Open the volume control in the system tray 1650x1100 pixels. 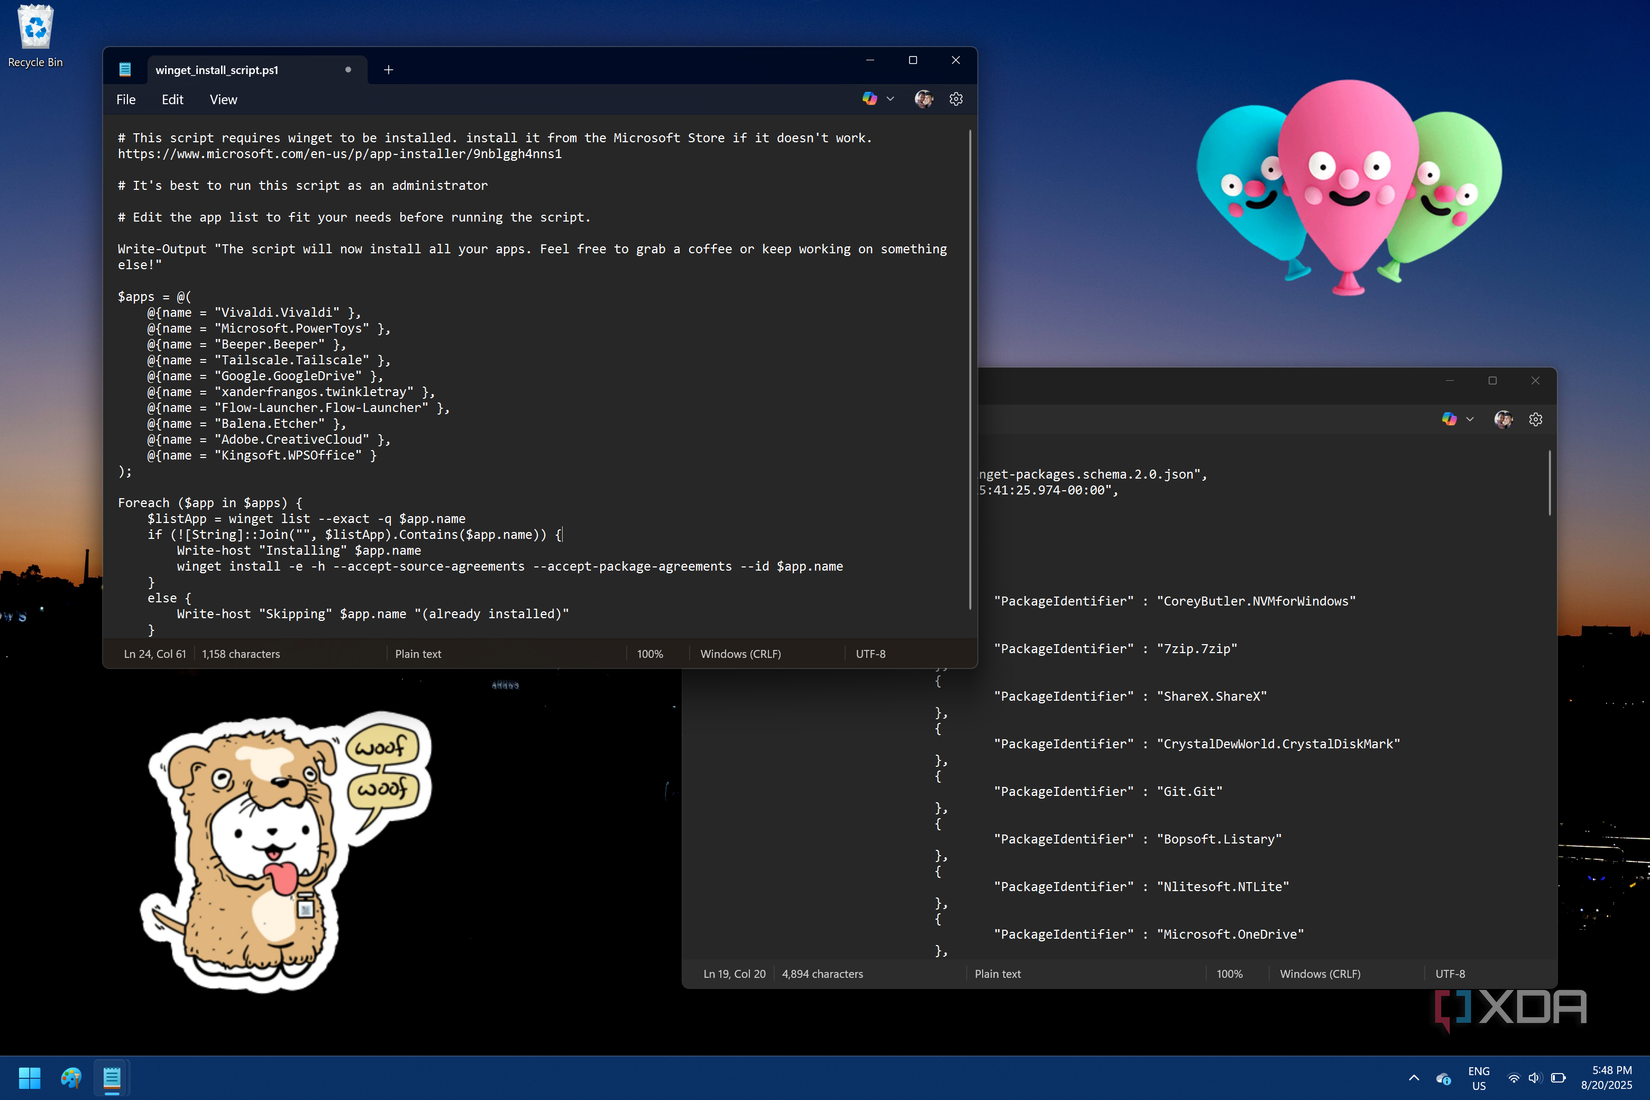click(1535, 1078)
